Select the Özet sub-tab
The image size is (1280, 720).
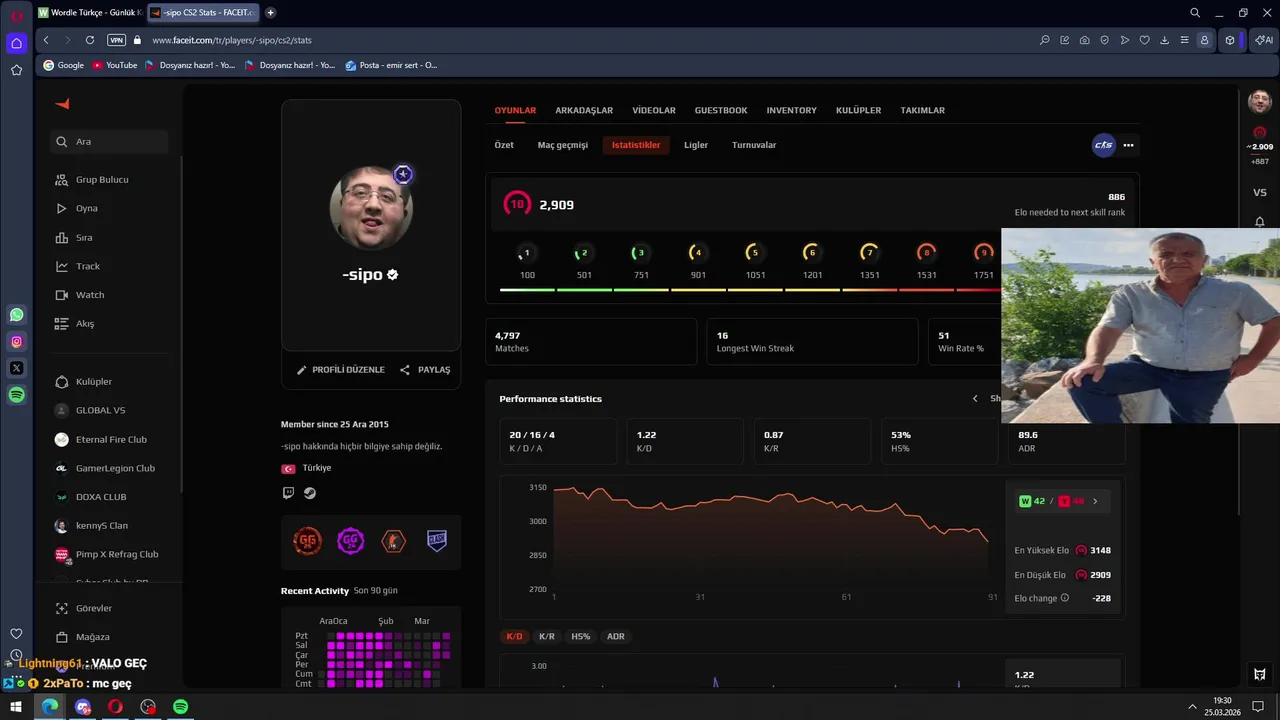coord(504,145)
